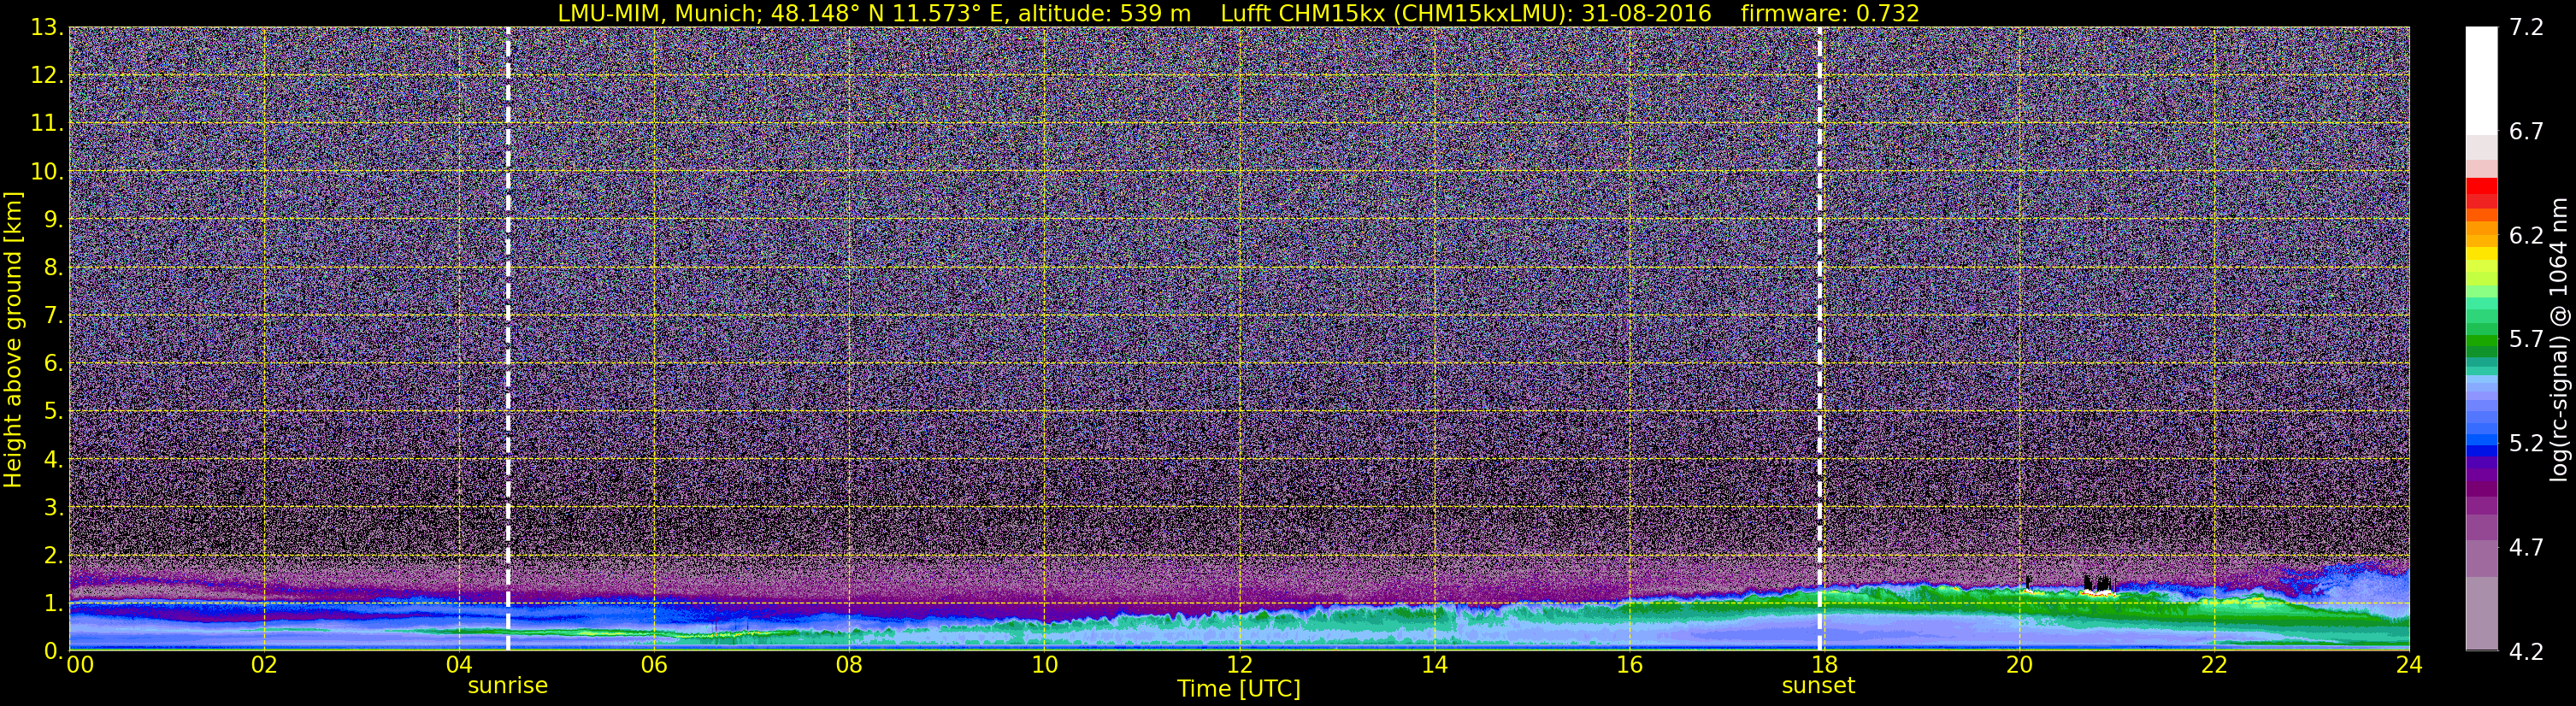Viewport: 2576px width, 706px height.
Task: Click the 'sunrise' label below the axis
Action: [508, 686]
